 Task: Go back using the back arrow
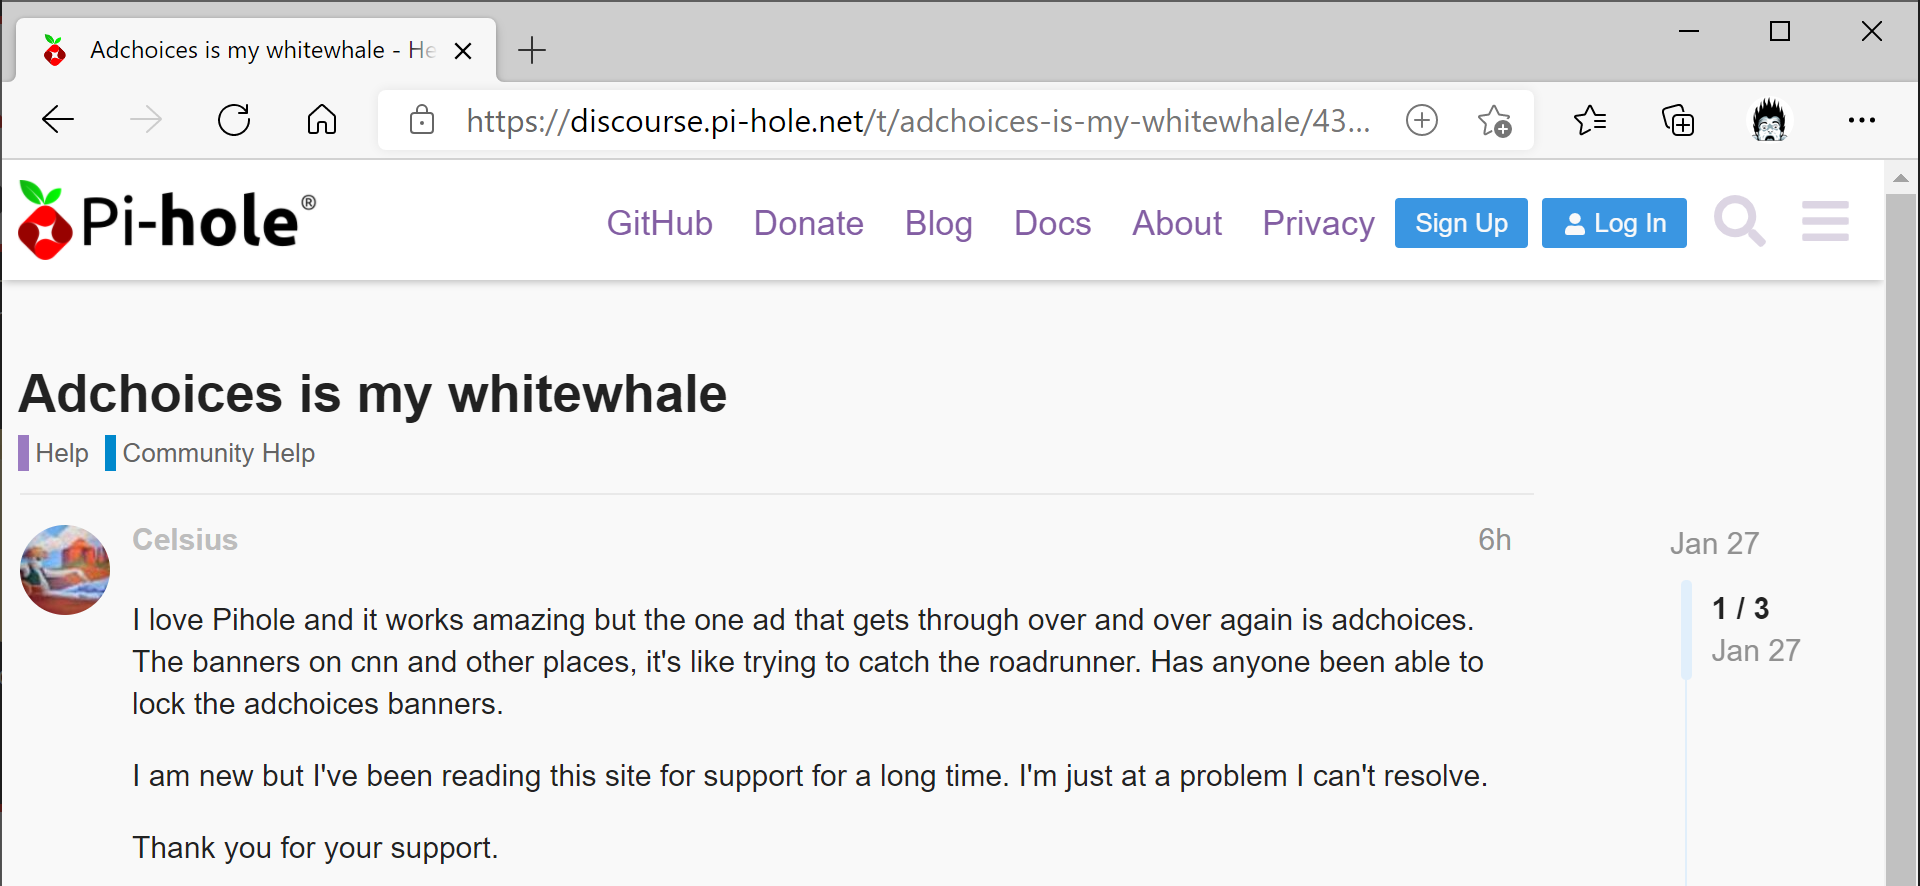point(58,120)
